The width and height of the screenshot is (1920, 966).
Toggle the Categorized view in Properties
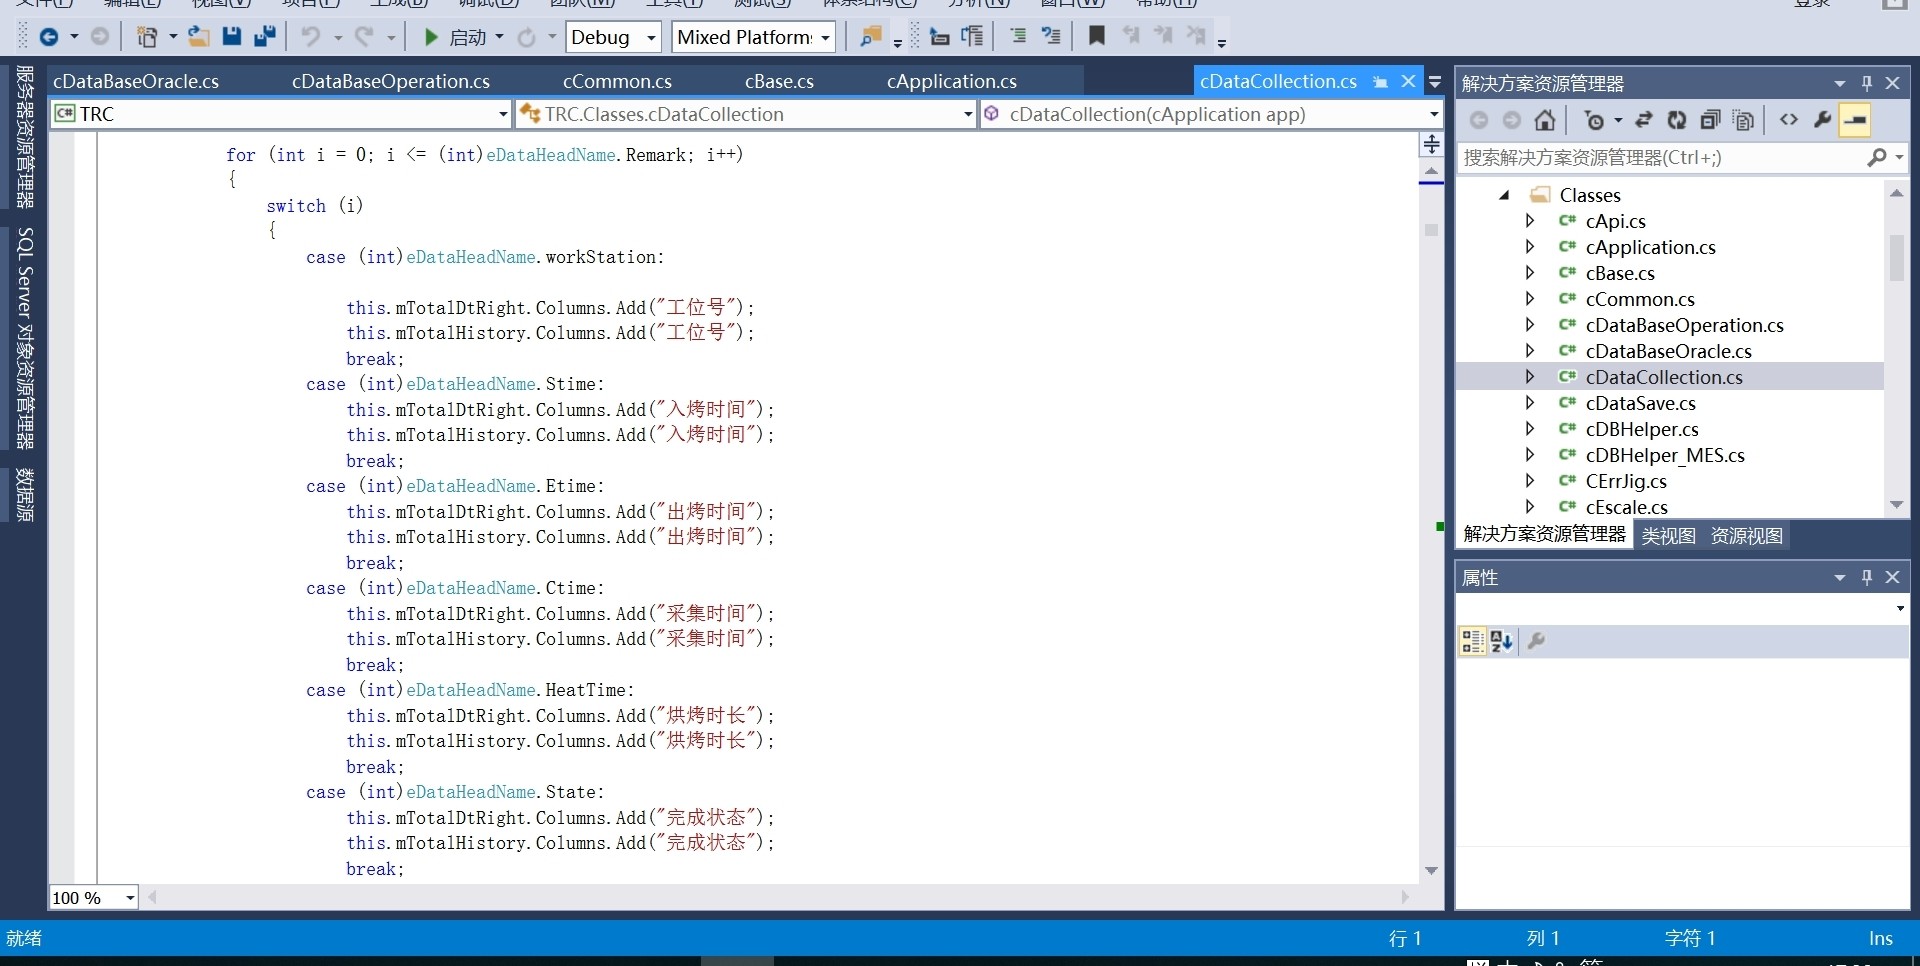[x=1472, y=642]
